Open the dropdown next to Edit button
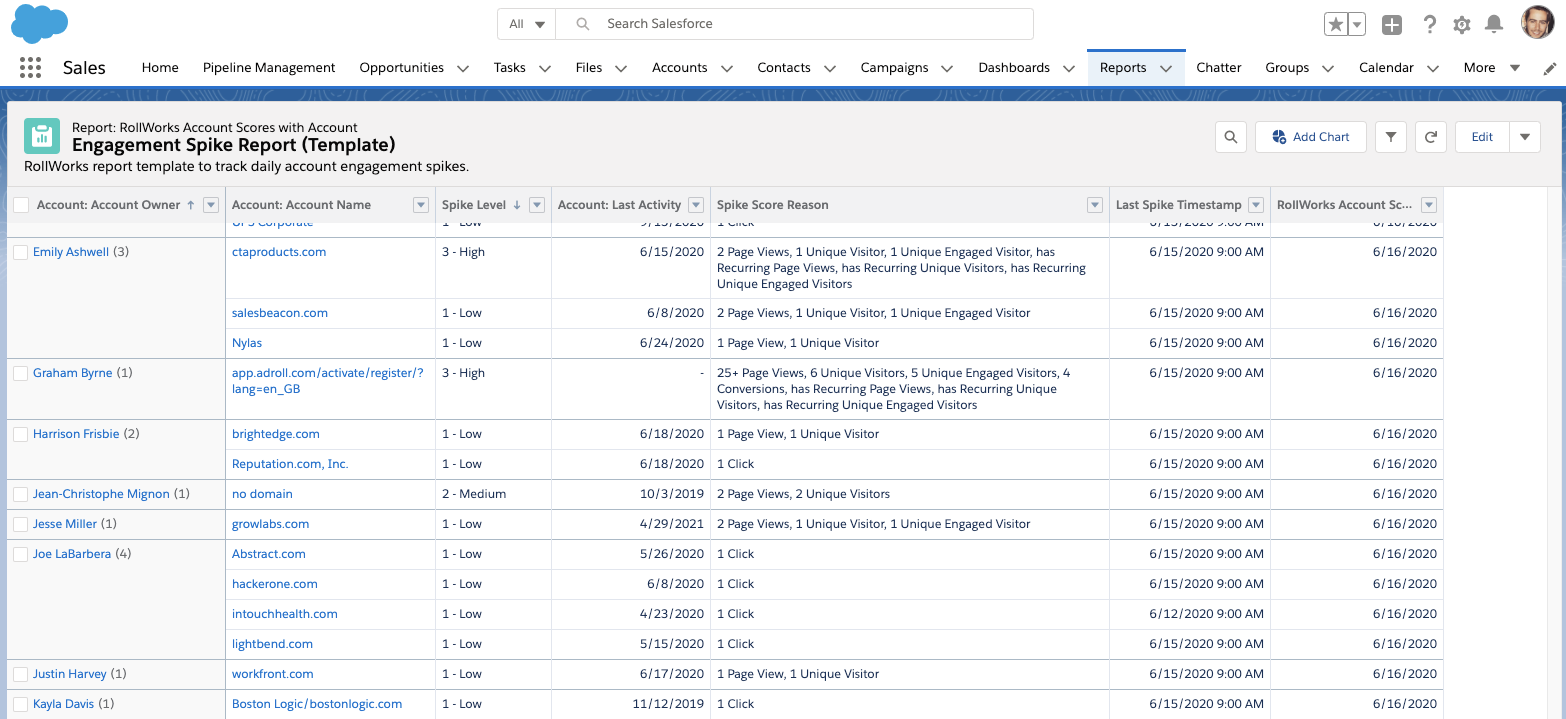Image resolution: width=1566 pixels, height=719 pixels. tap(1525, 137)
